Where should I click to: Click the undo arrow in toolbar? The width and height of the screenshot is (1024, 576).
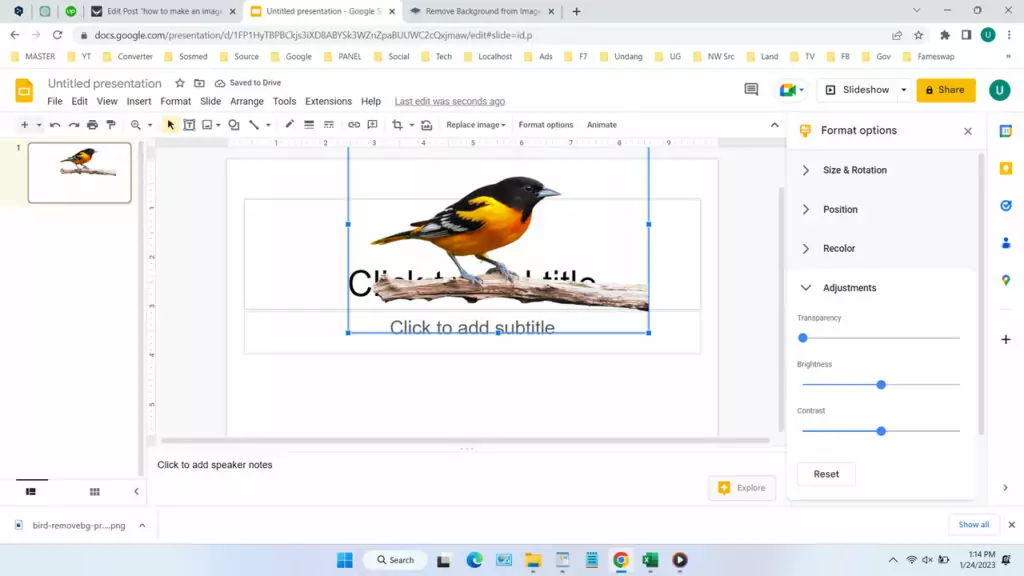tap(55, 125)
